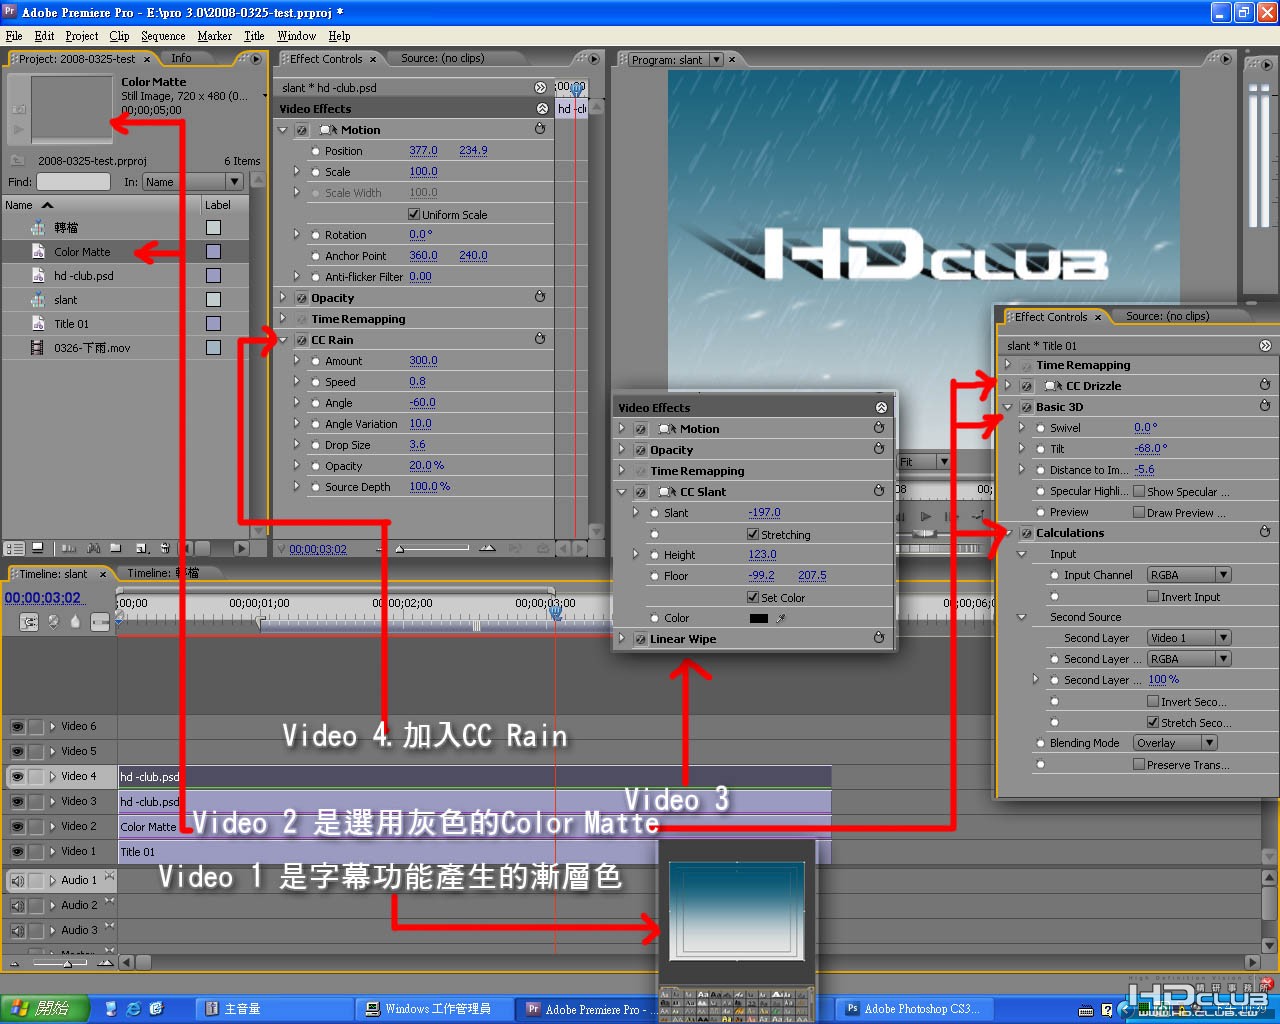Collapse the Motion effect properties
Viewport: 1280px width, 1024px height.
(x=283, y=130)
